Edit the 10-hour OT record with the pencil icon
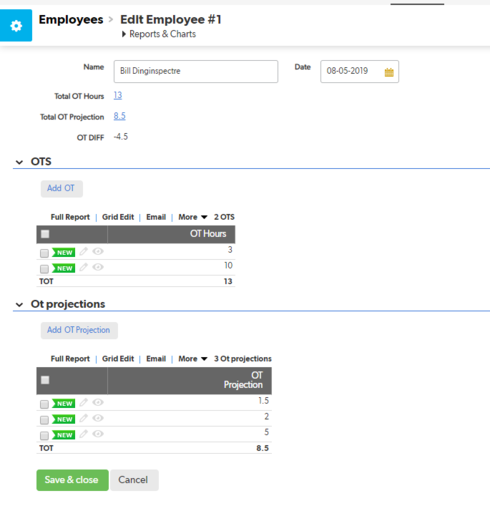Viewport: 490px width, 506px height. (84, 267)
